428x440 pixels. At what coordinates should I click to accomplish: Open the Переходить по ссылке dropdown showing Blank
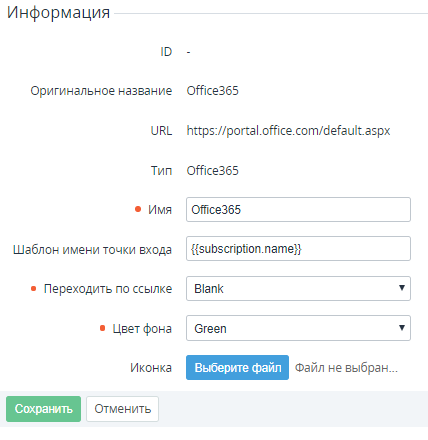[298, 288]
